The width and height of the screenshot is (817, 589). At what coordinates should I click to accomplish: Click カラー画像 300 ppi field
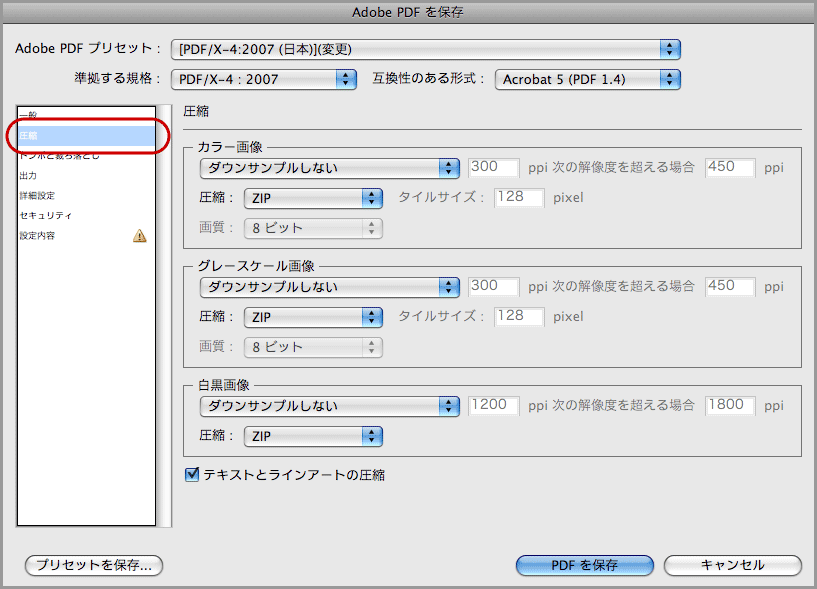pyautogui.click(x=493, y=167)
